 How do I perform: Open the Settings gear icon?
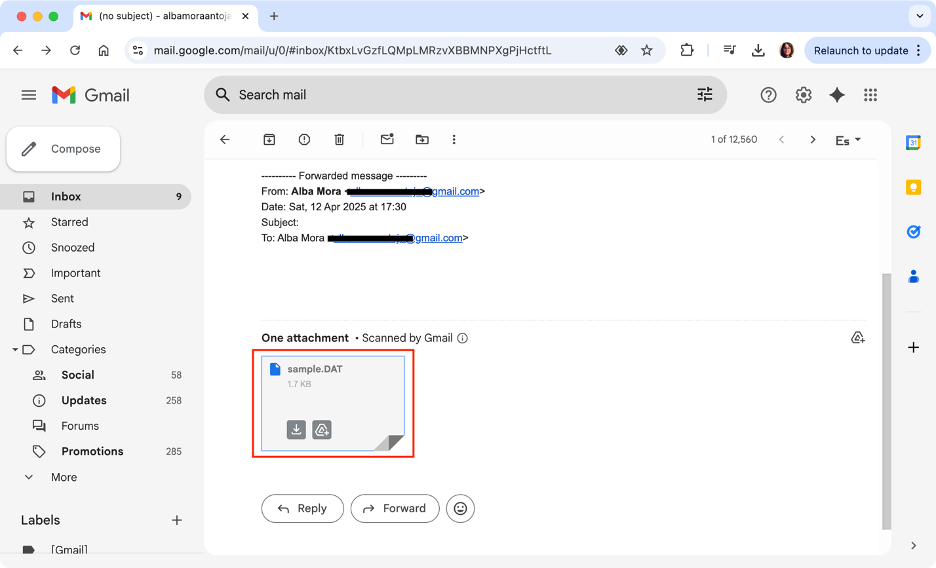803,95
